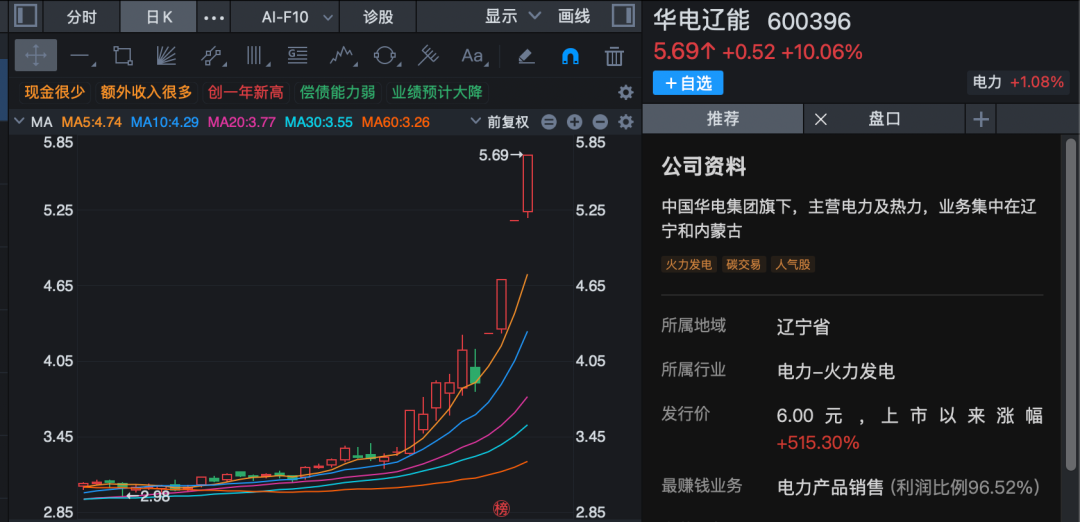
Task: Click the red 榜 badge on the chart
Action: pyautogui.click(x=499, y=509)
